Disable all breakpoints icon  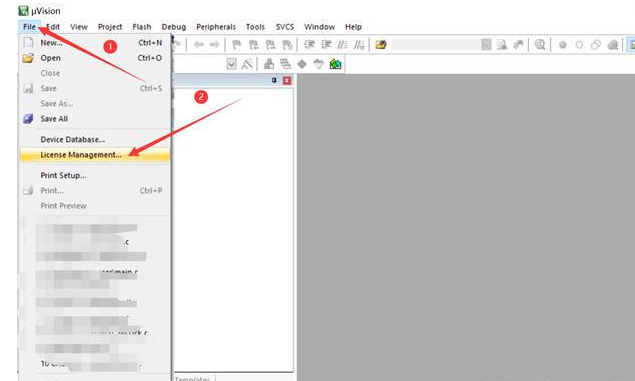point(596,45)
